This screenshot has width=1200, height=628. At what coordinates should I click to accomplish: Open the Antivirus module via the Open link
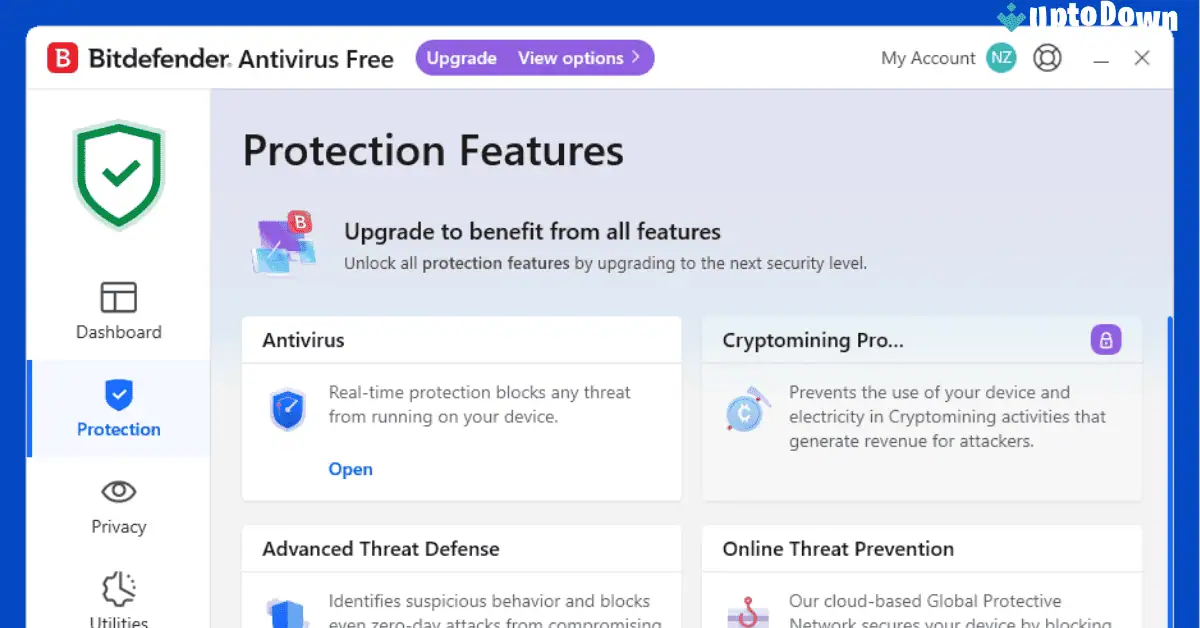(x=350, y=469)
